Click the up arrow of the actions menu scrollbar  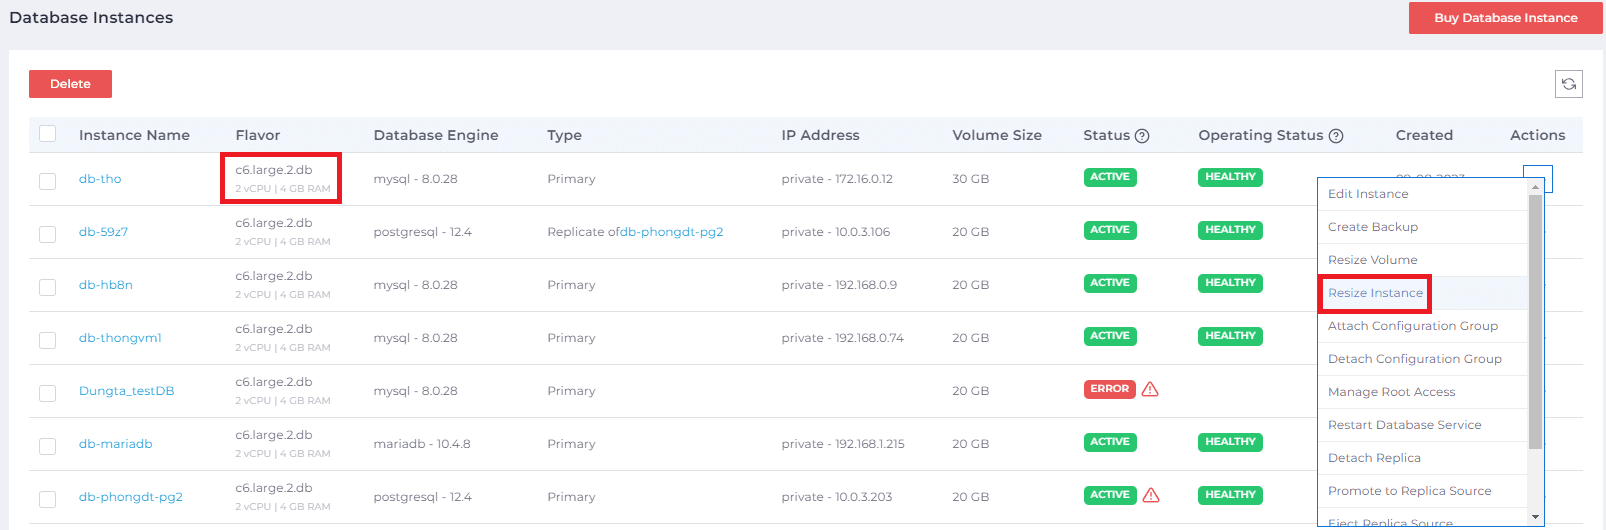click(1535, 187)
